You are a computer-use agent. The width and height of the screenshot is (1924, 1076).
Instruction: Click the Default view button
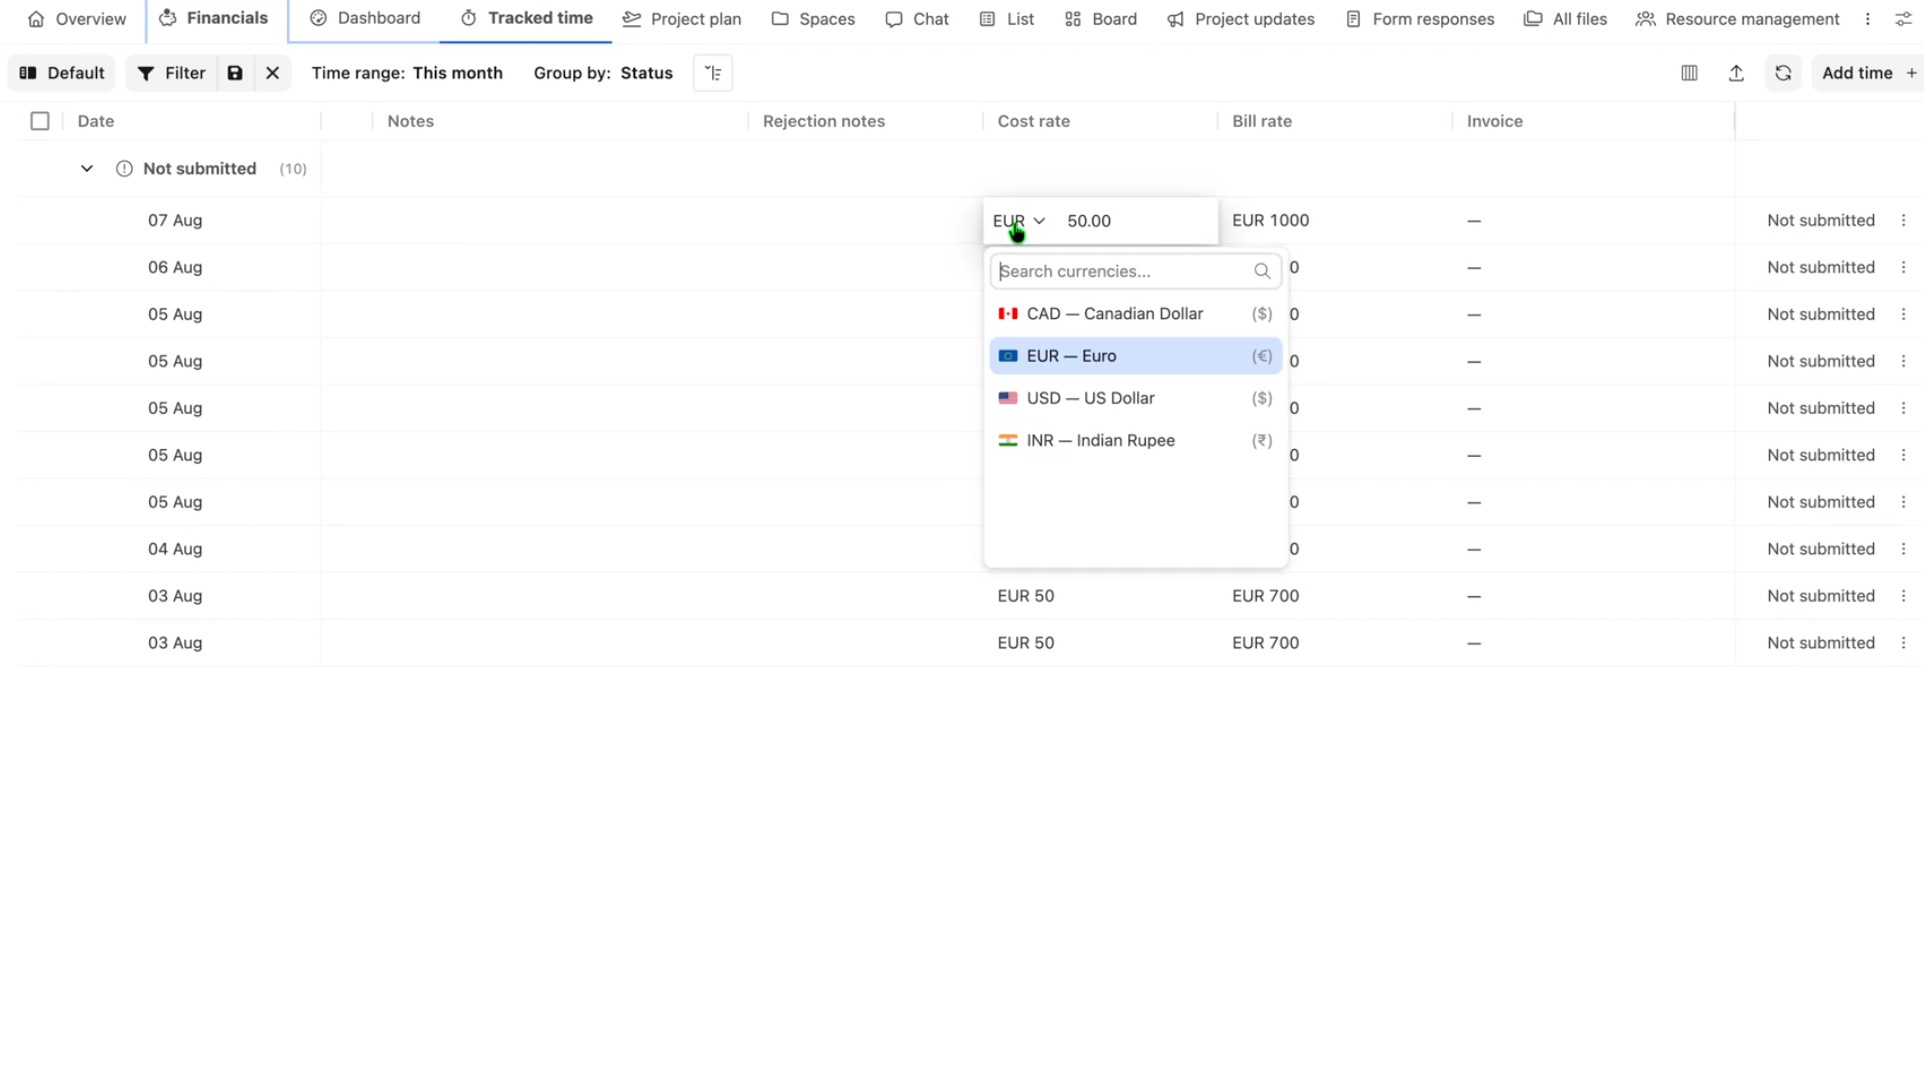[x=62, y=73]
